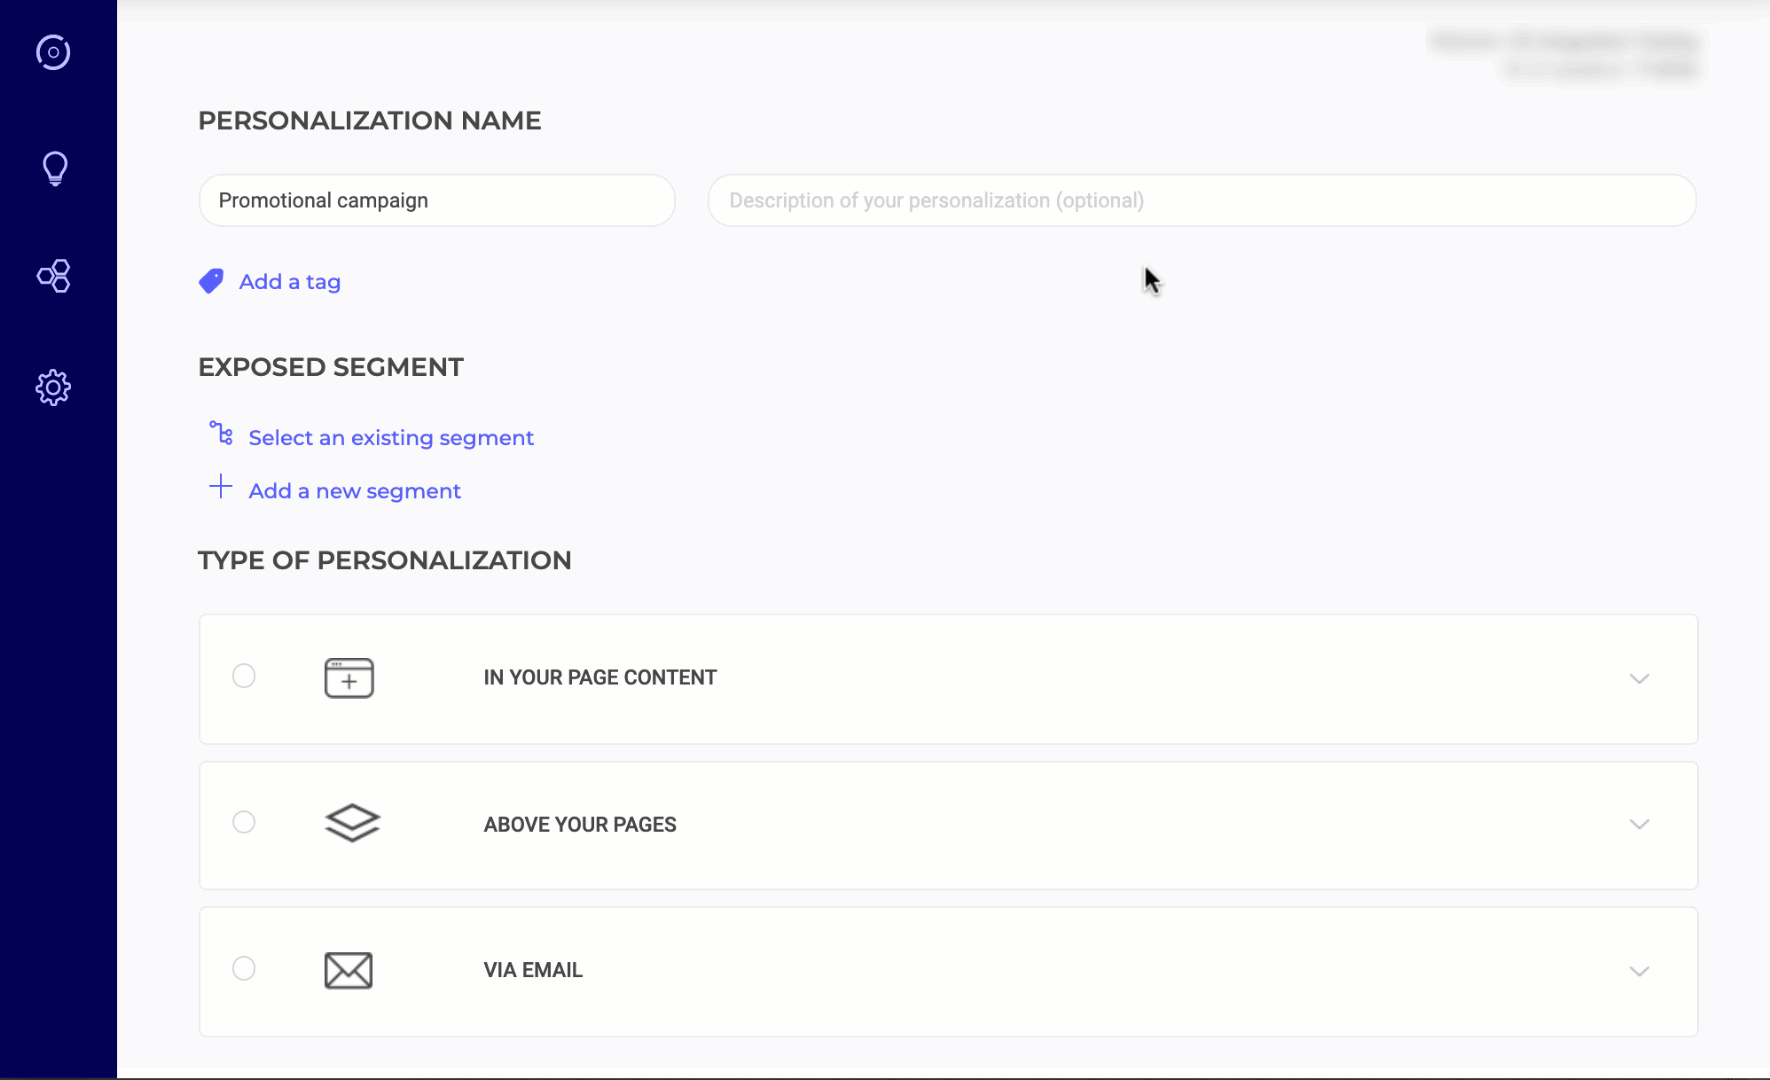
Task: Click Add a new segment link
Action: click(355, 491)
